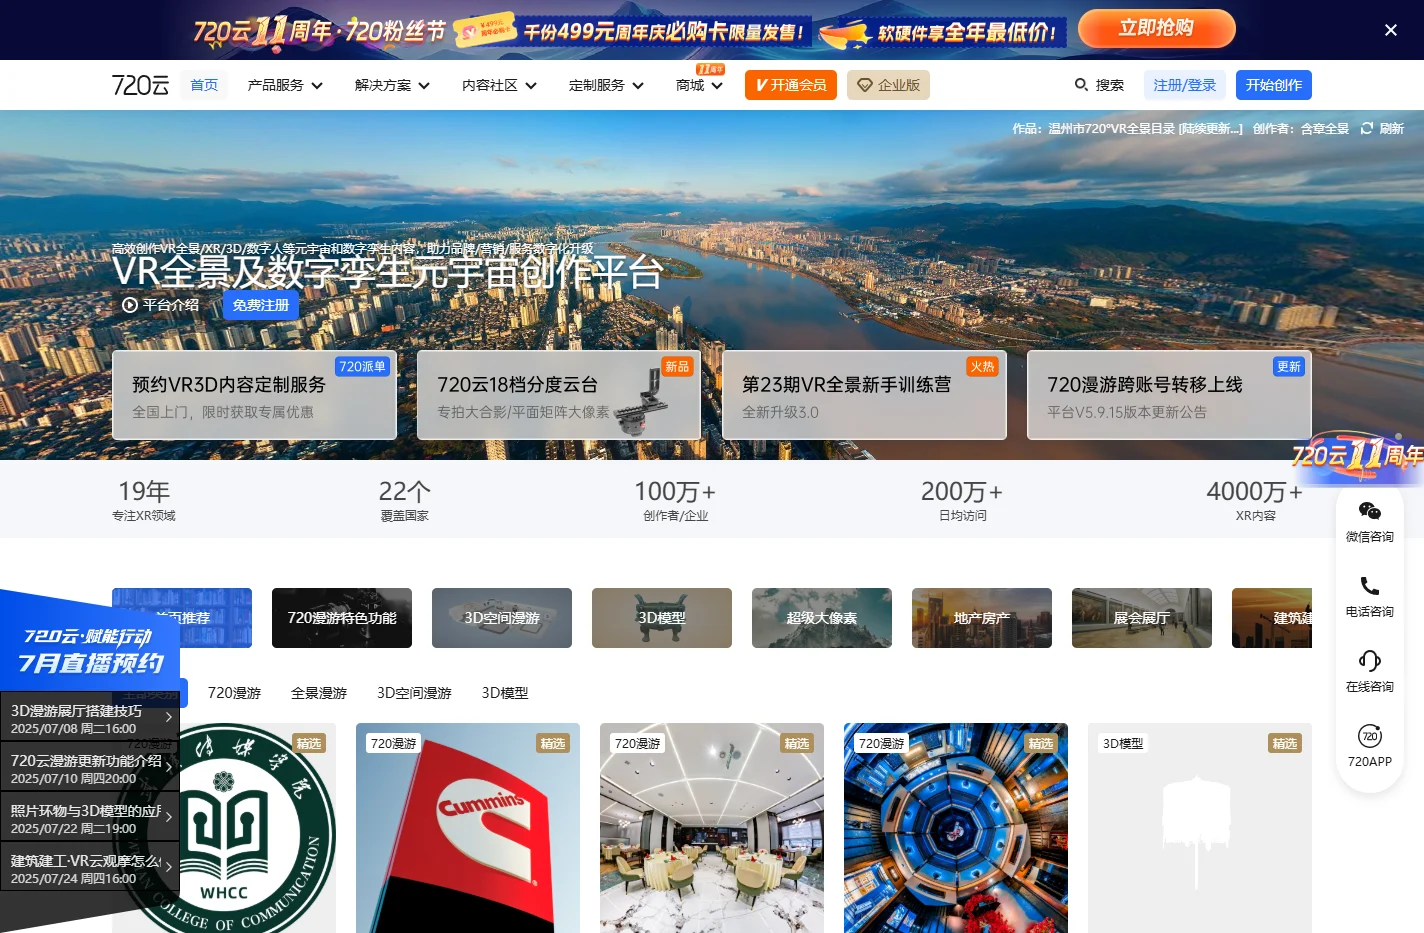This screenshot has width=1424, height=933.
Task: Go to 首页 nav item
Action: click(x=204, y=85)
